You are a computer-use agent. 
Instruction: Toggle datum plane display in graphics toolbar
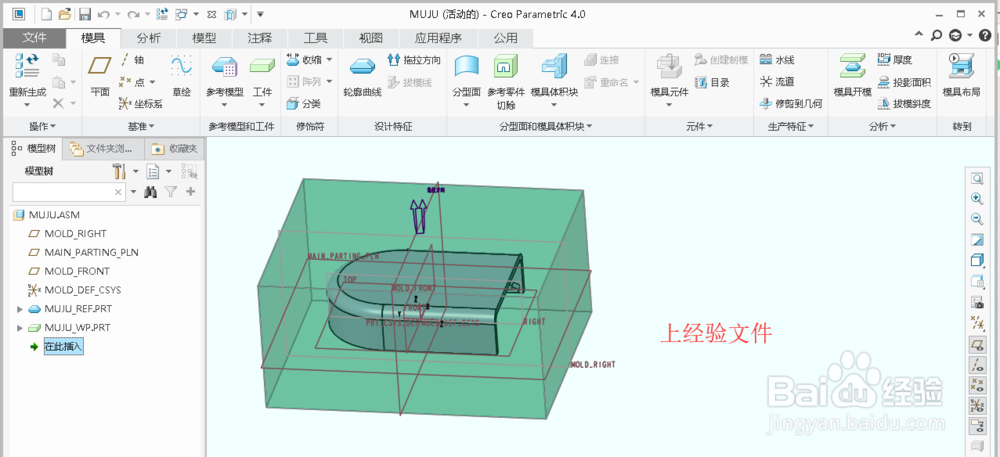point(976,344)
